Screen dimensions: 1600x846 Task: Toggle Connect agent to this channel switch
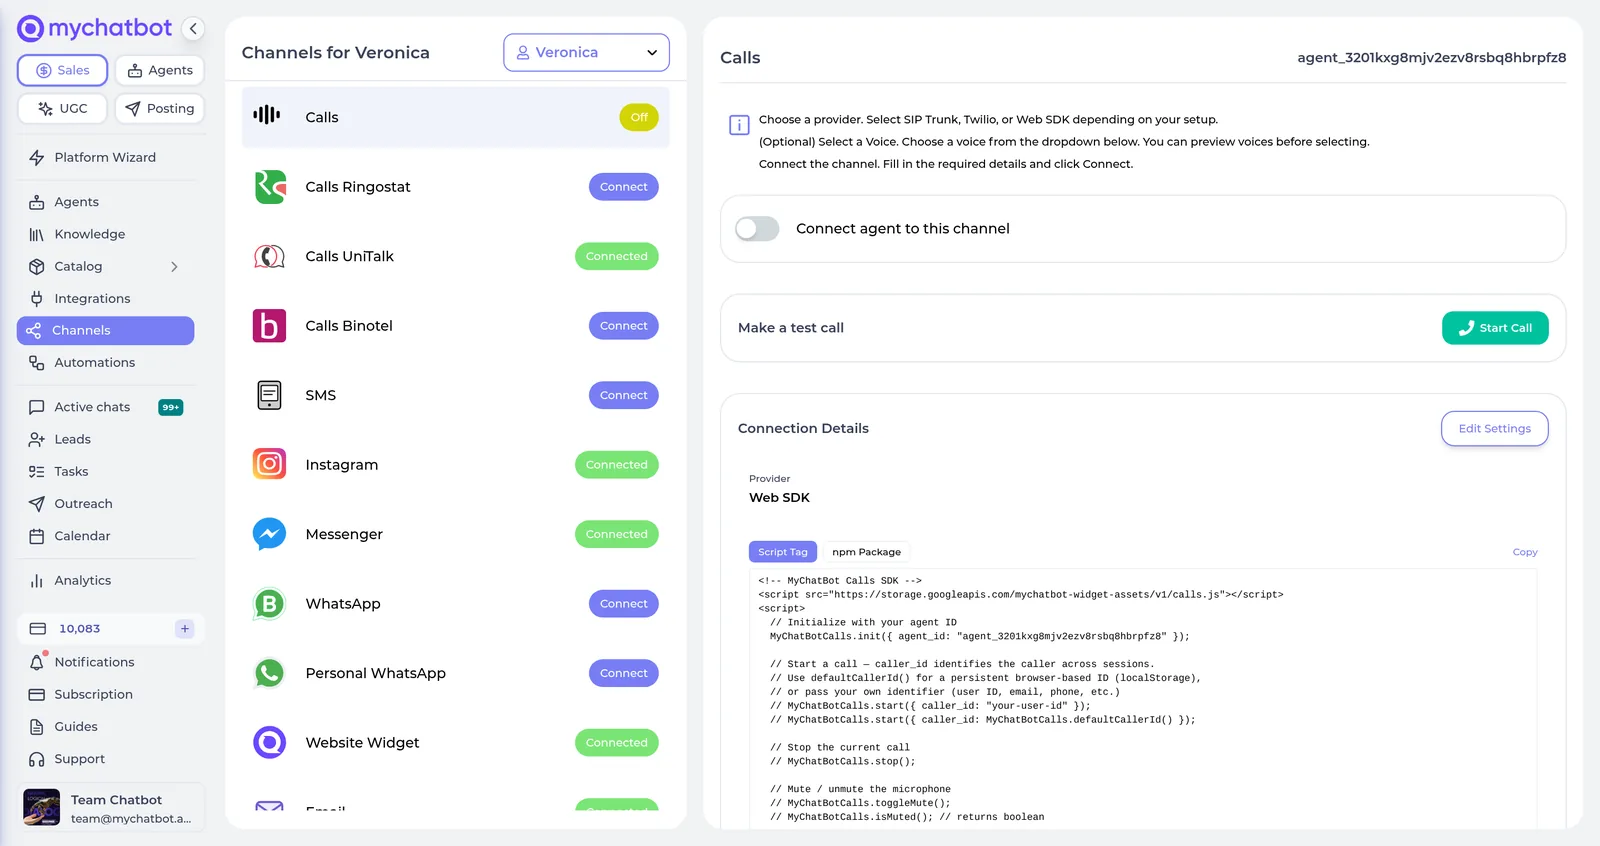[757, 229]
